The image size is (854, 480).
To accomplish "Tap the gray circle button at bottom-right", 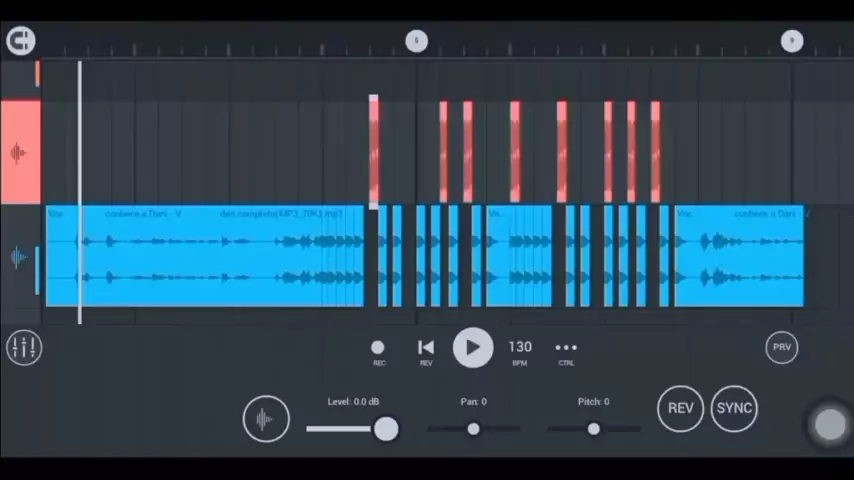I will [x=830, y=424].
